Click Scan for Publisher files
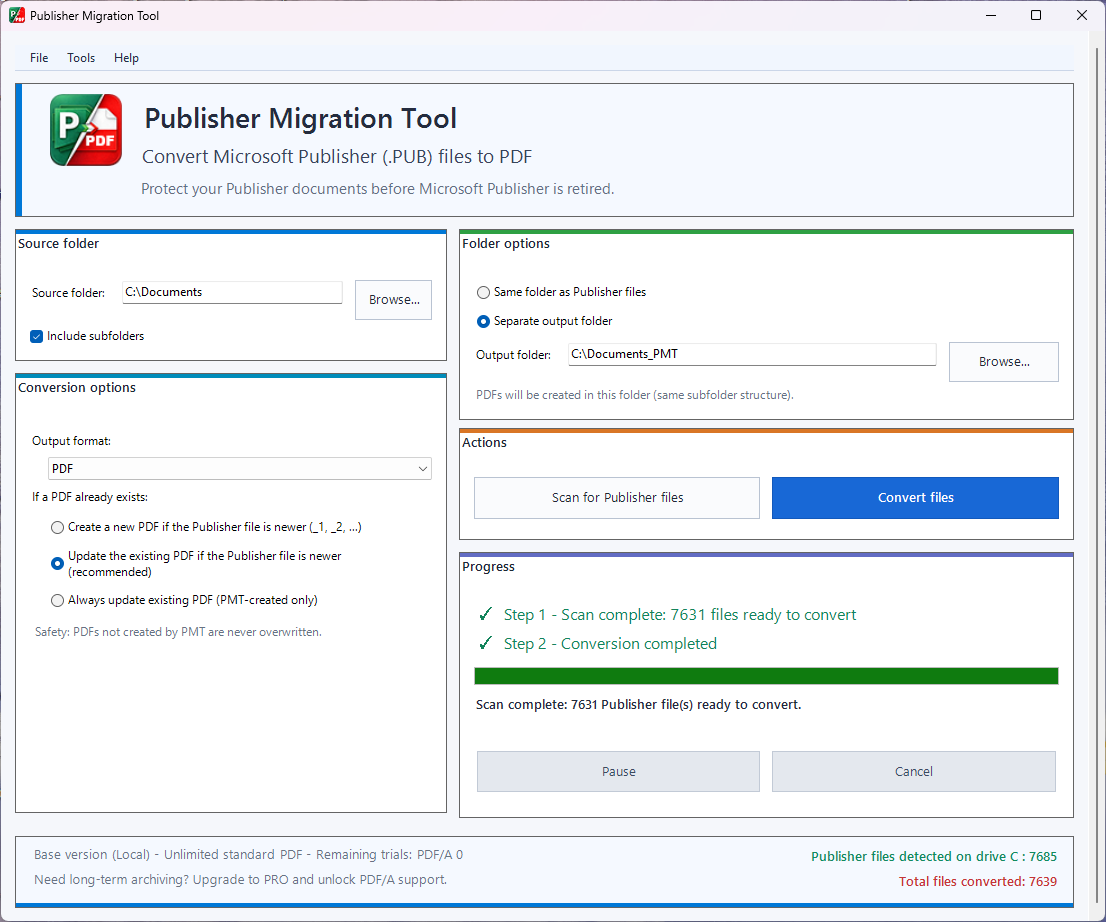 coord(617,498)
